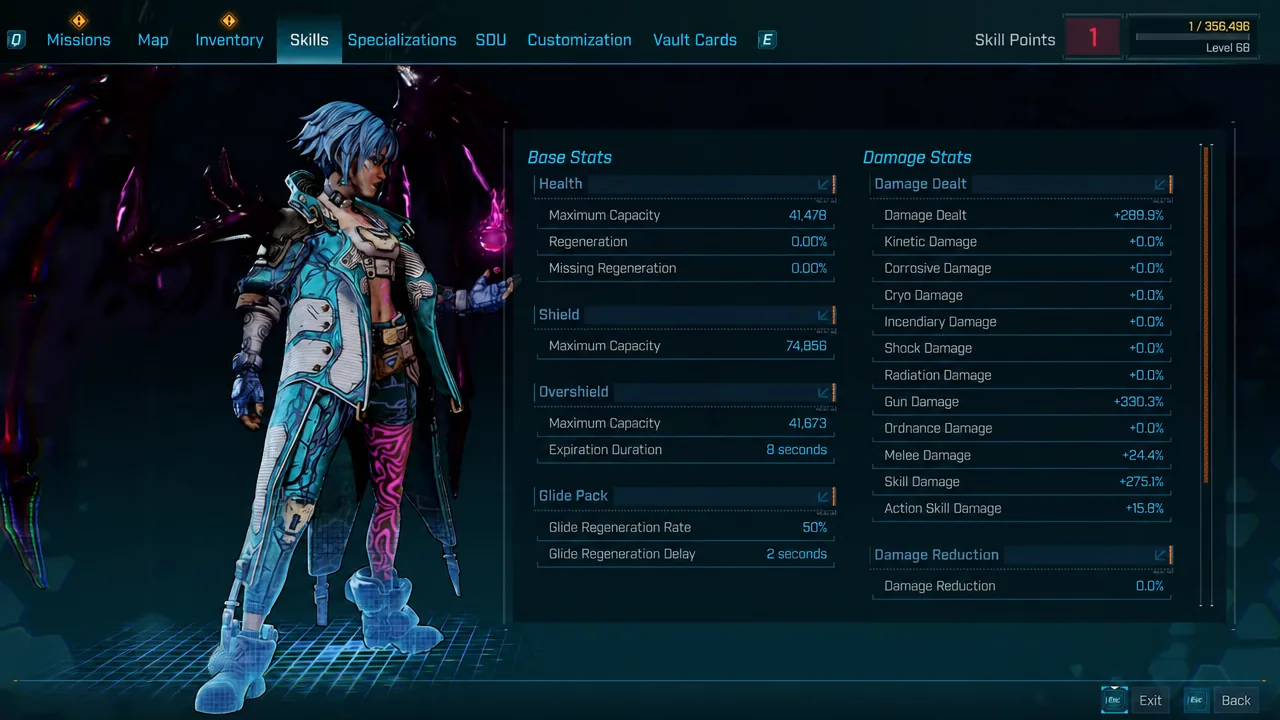Select the Overshield Maximum Capacity 41,673 row
Viewport: 1280px width, 720px height.
tap(686, 423)
